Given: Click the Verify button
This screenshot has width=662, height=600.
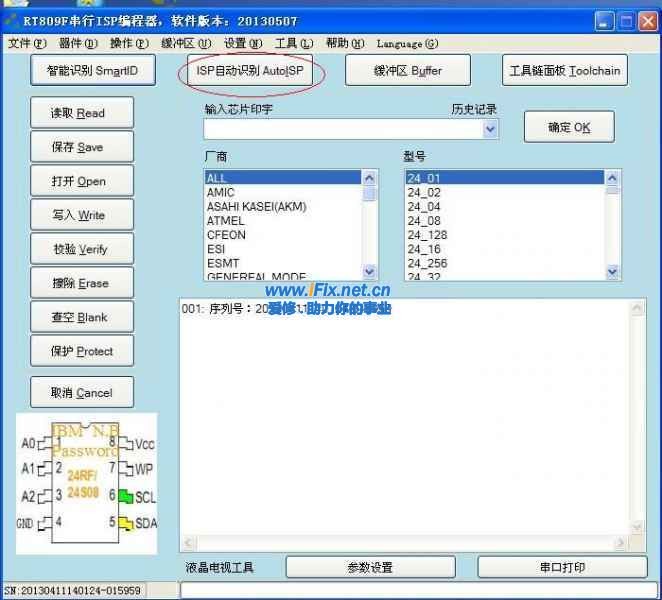Looking at the screenshot, I should (81, 249).
